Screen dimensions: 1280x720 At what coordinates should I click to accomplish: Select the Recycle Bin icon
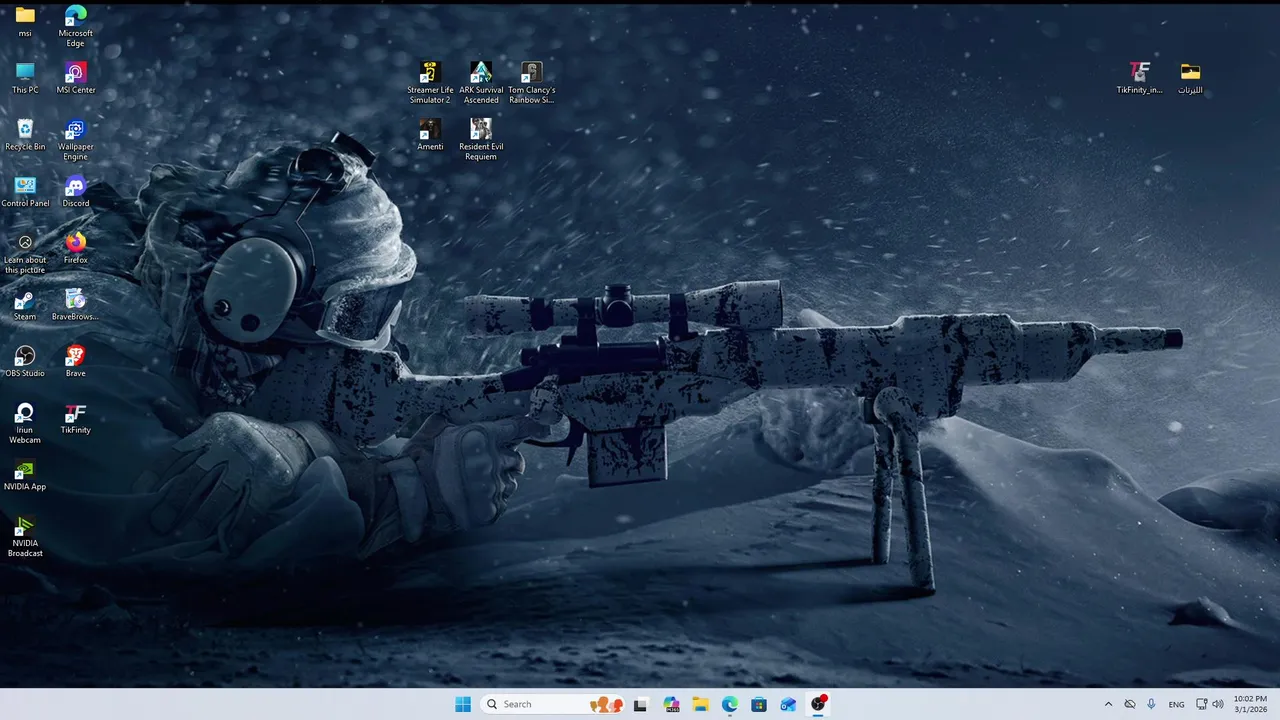(25, 135)
